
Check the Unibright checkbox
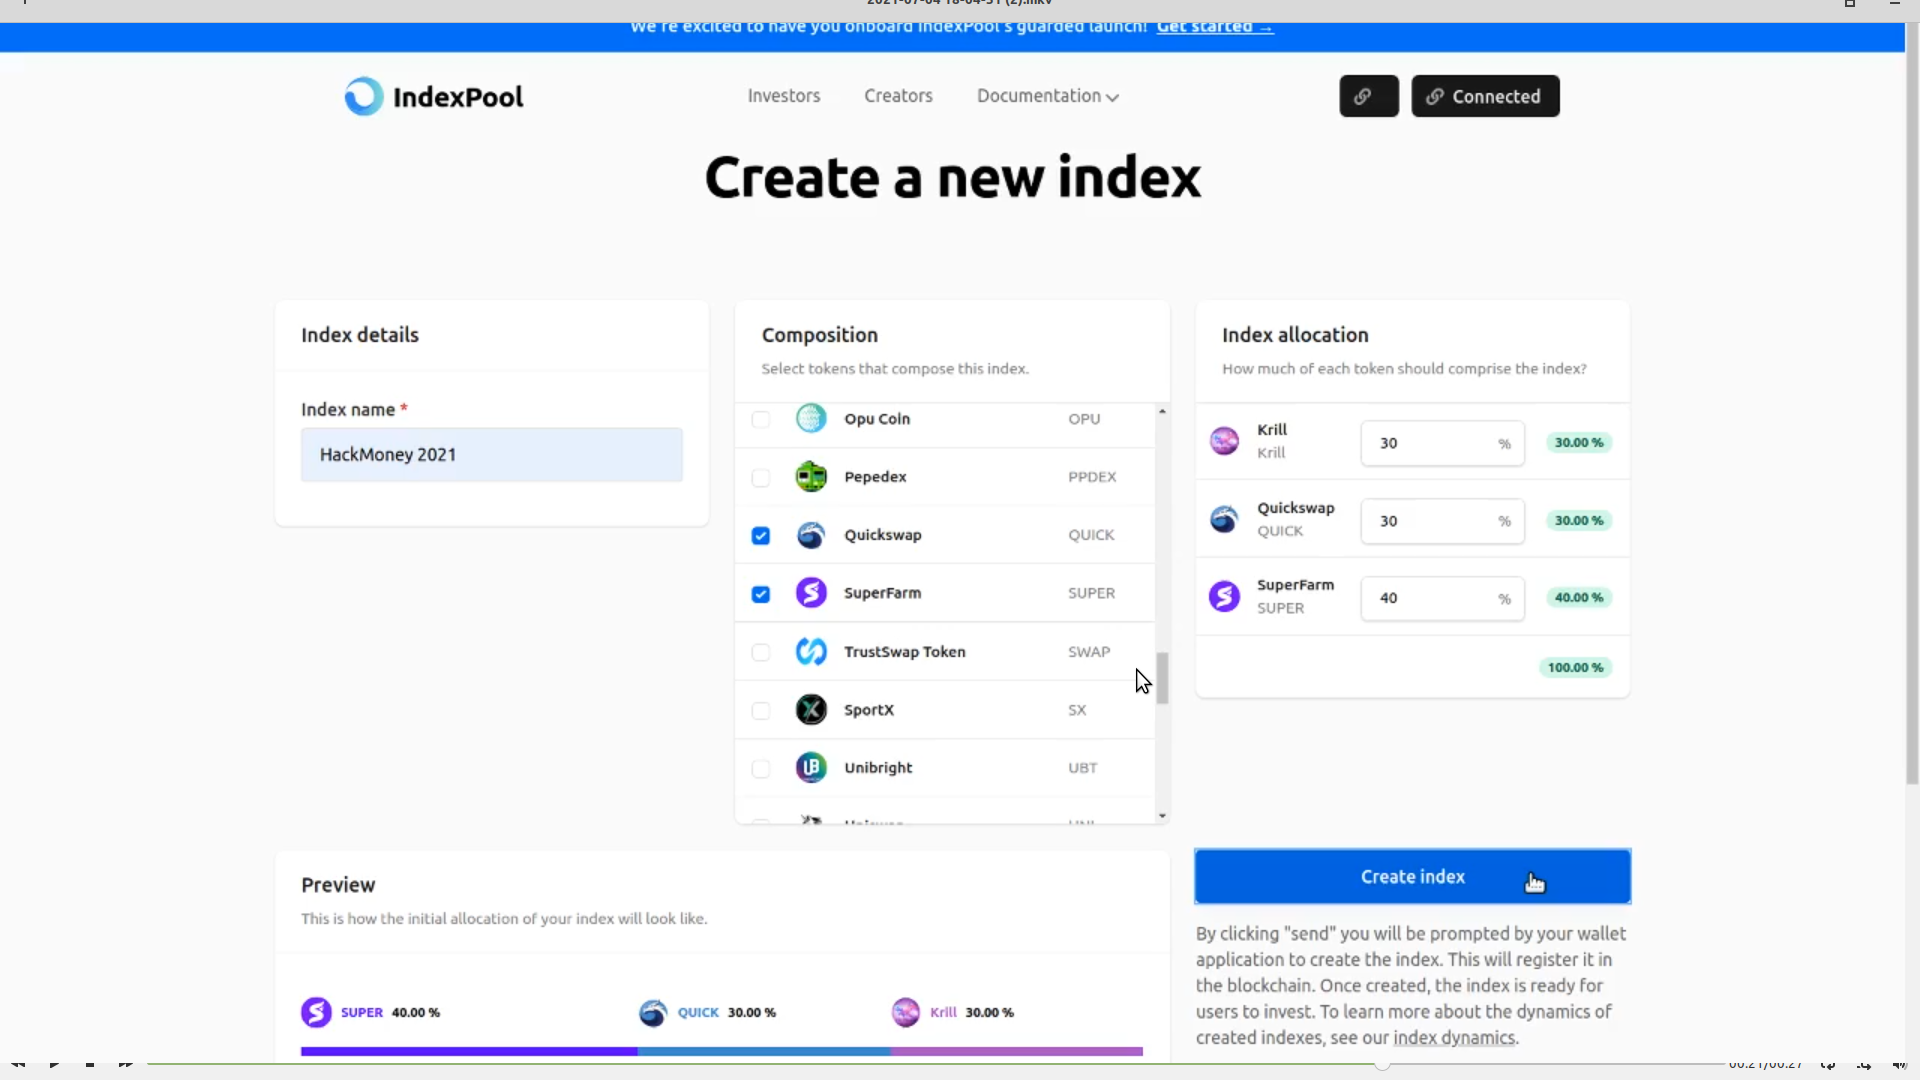761,769
